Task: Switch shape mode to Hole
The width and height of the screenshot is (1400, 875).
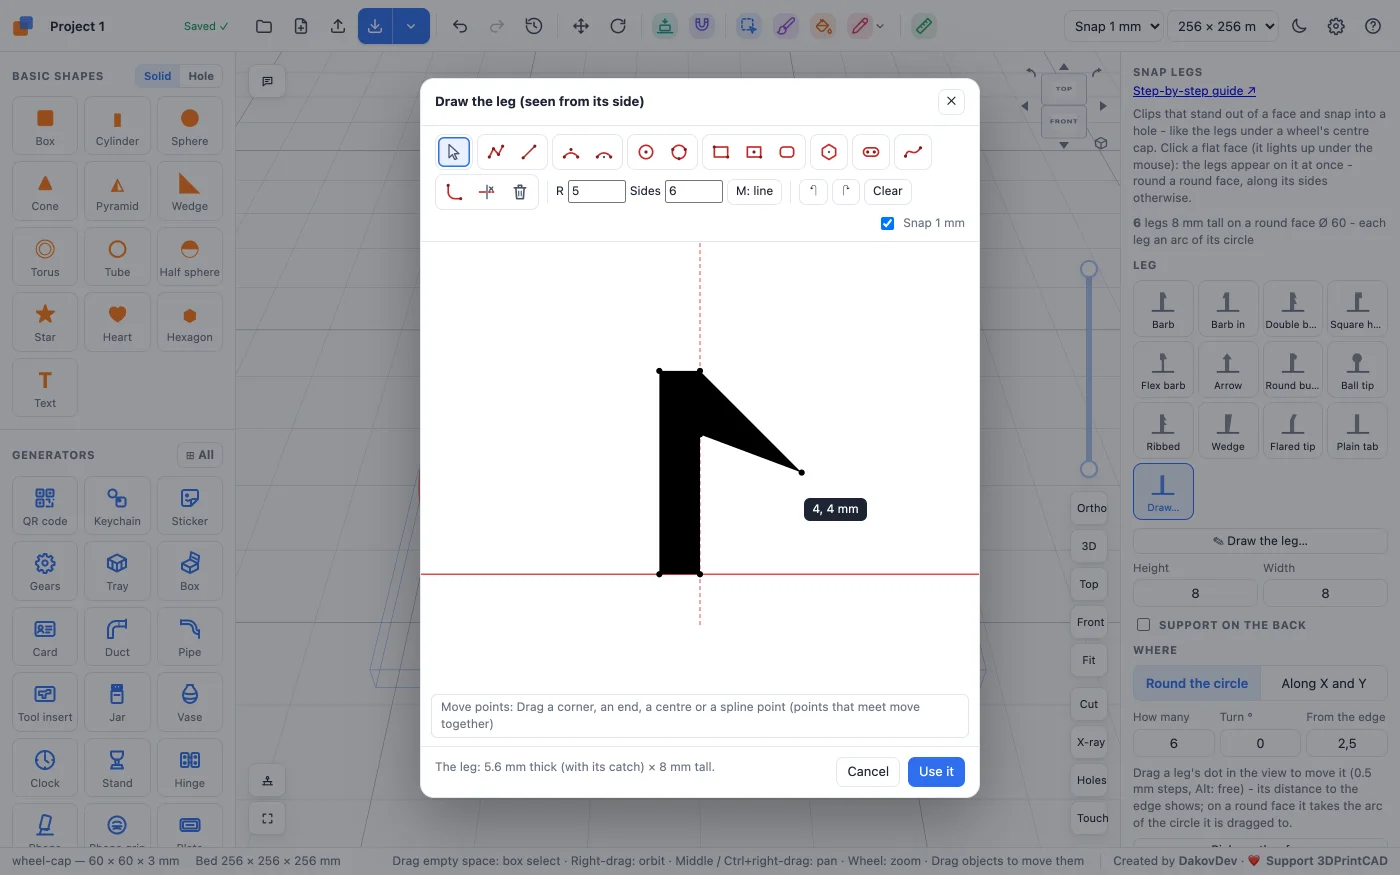Action: coord(201,76)
